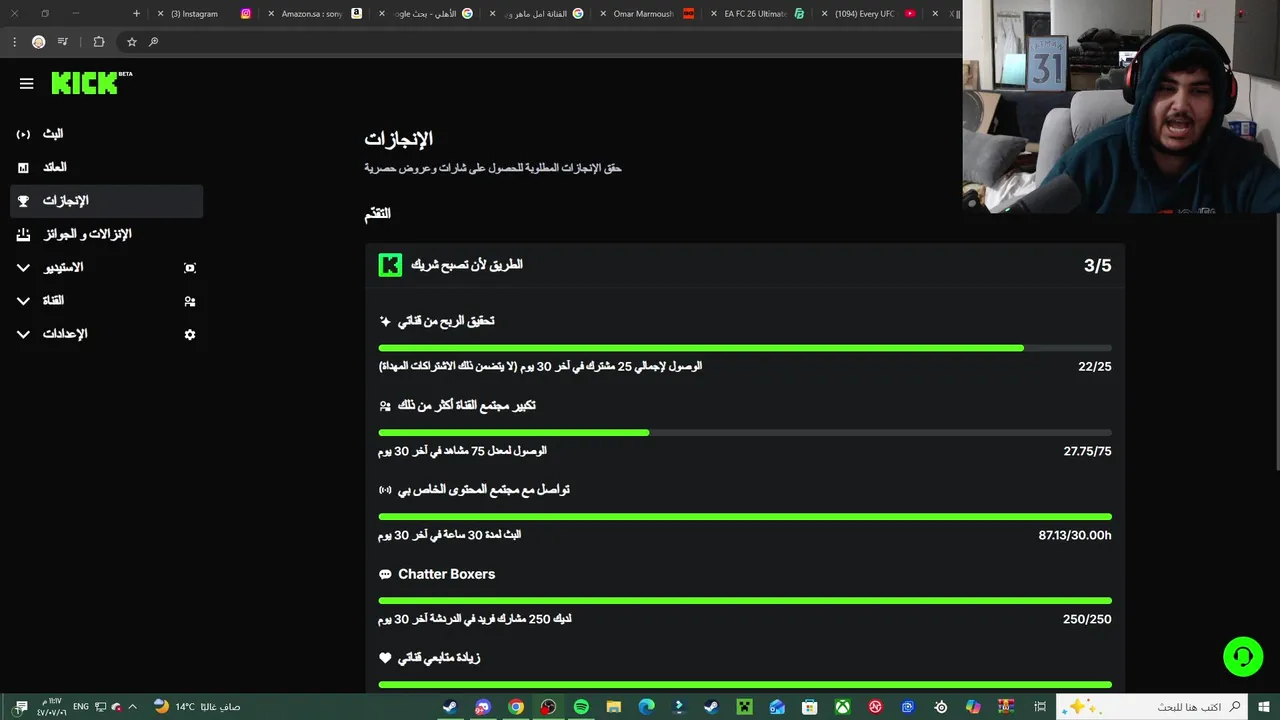
Task: Close the Omar Marmoush tab
Action: point(603,14)
